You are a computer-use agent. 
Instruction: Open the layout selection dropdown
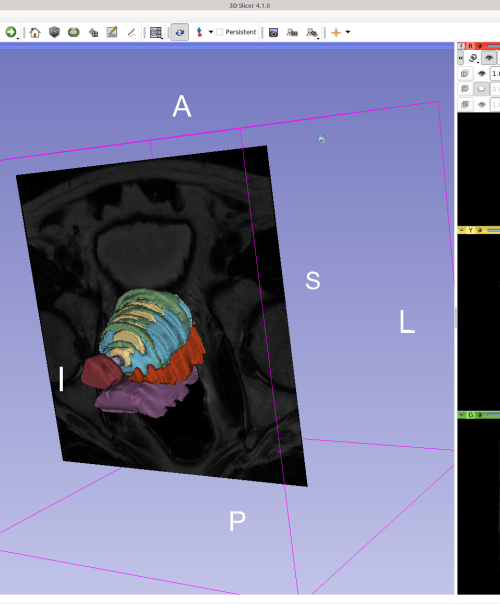coord(156,32)
